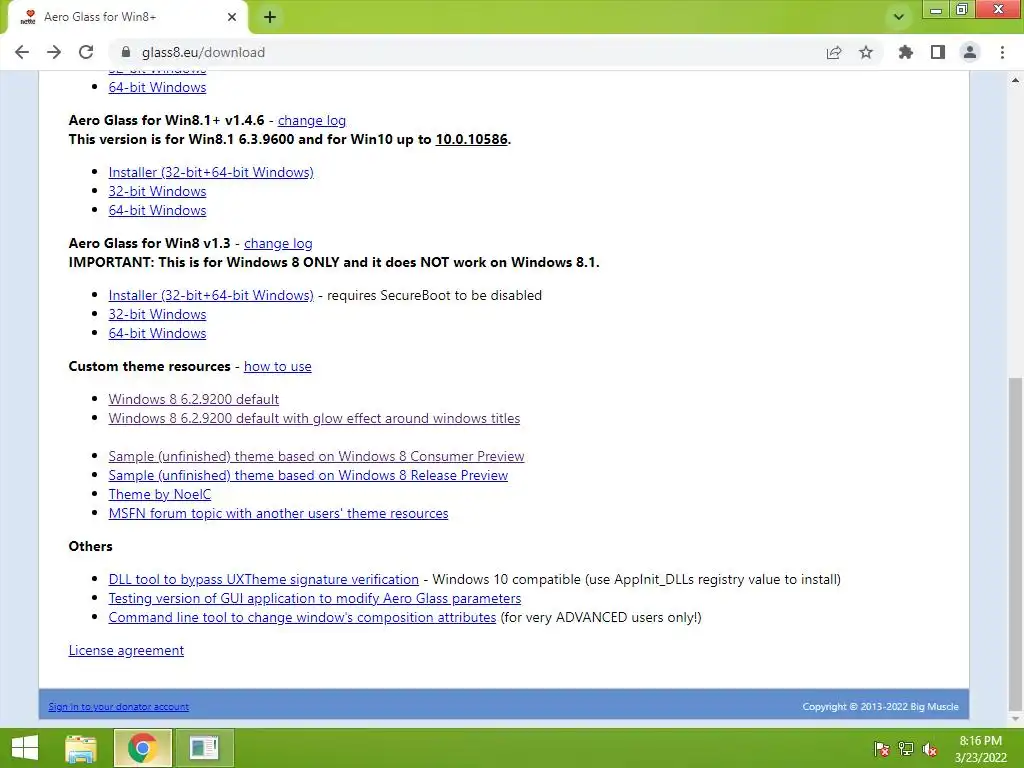Close the Aero Glass for Win8+ tab

[232, 17]
